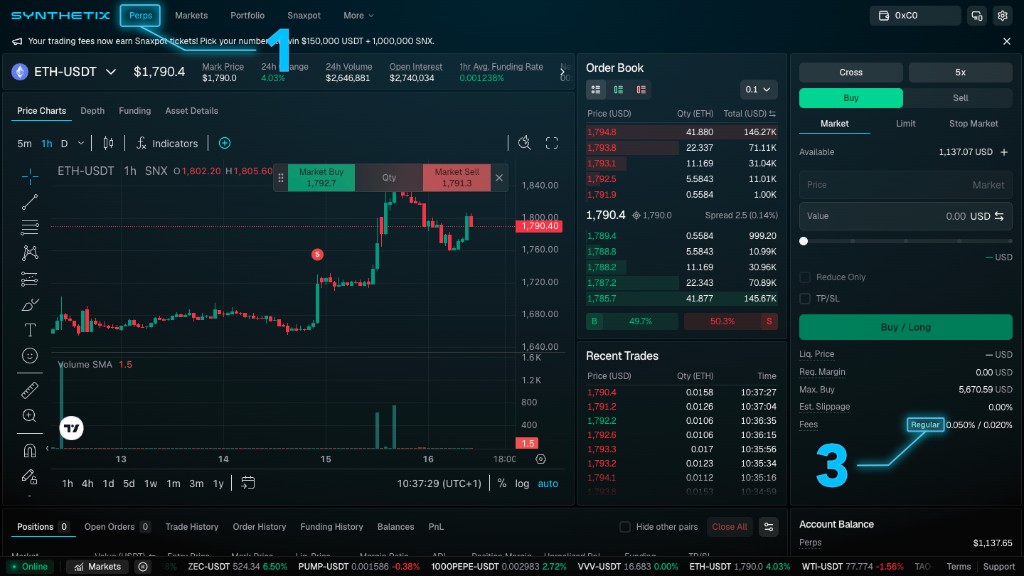
Task: Switch order side to Sell
Action: (960, 98)
